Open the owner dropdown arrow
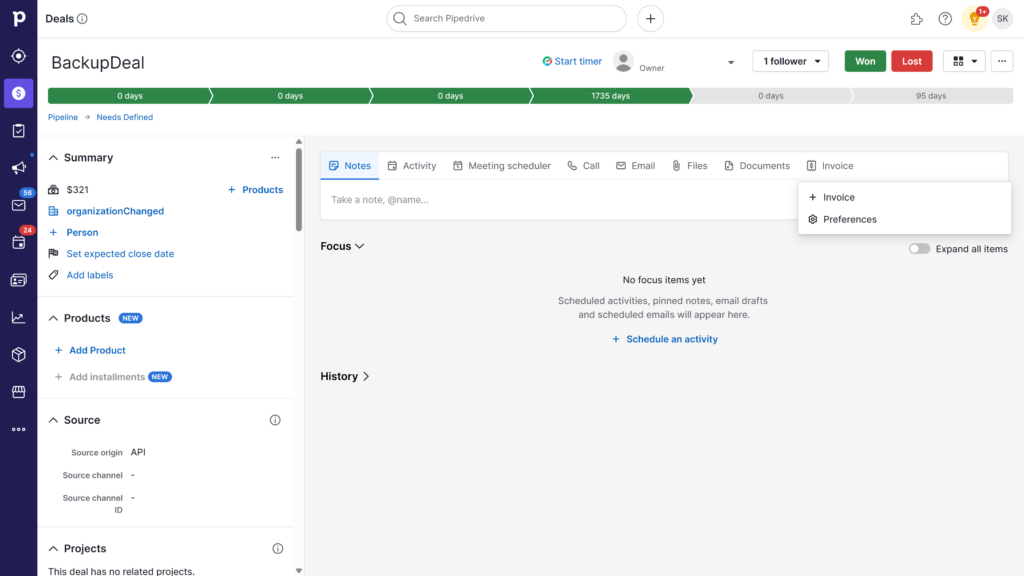The height and width of the screenshot is (576, 1024). pyautogui.click(x=731, y=63)
